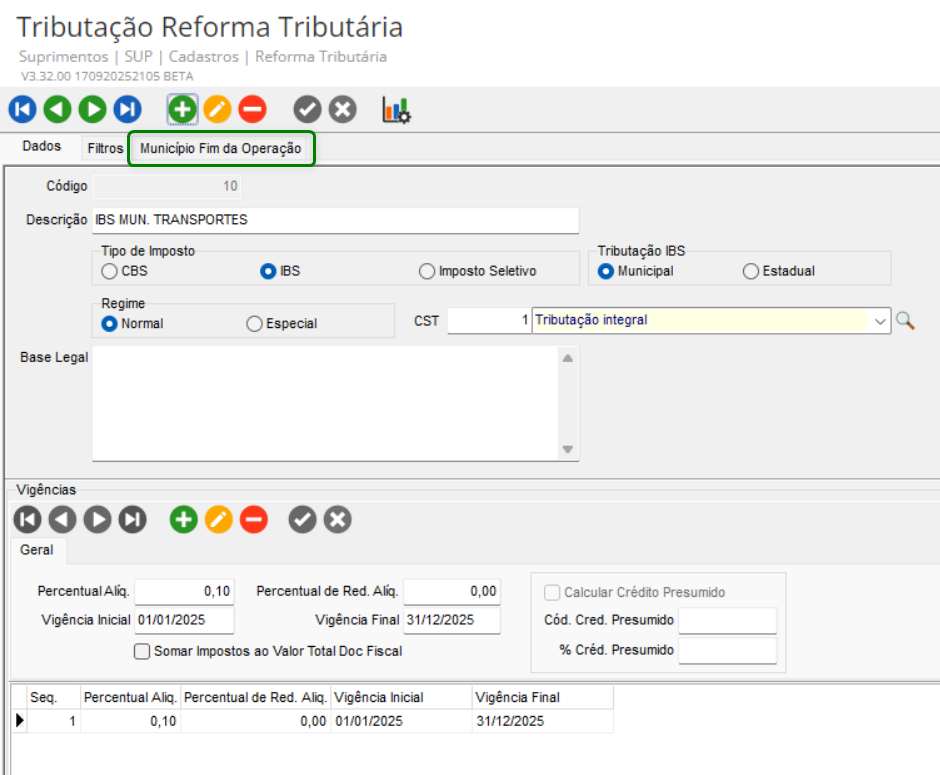Open the chart report settings icon
Screen dimensions: 940x775
(396, 110)
